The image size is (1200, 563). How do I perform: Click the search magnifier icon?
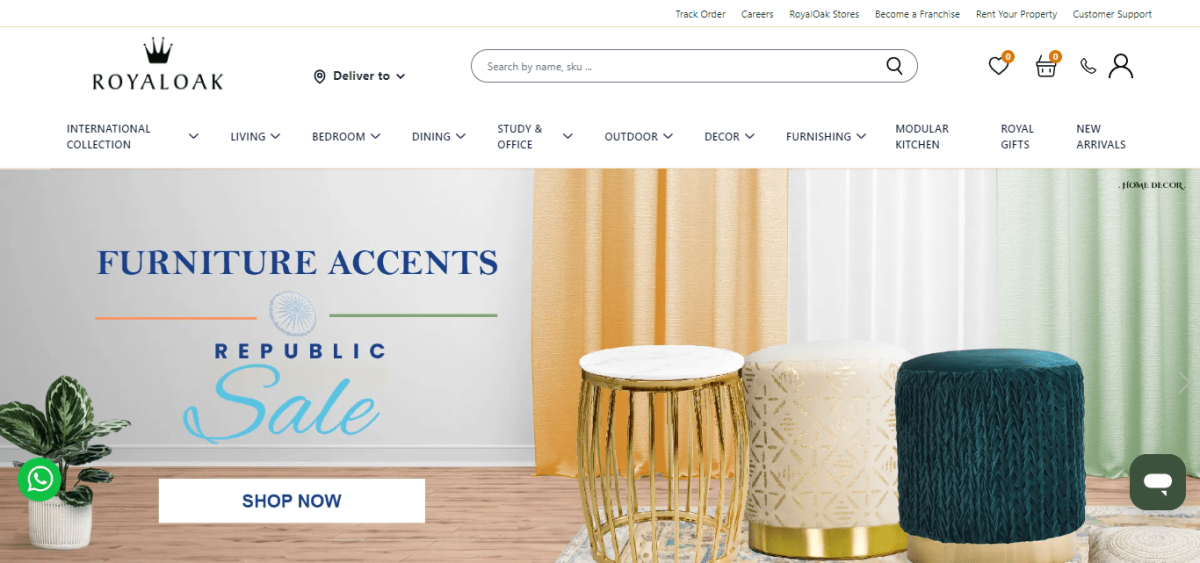coord(894,66)
